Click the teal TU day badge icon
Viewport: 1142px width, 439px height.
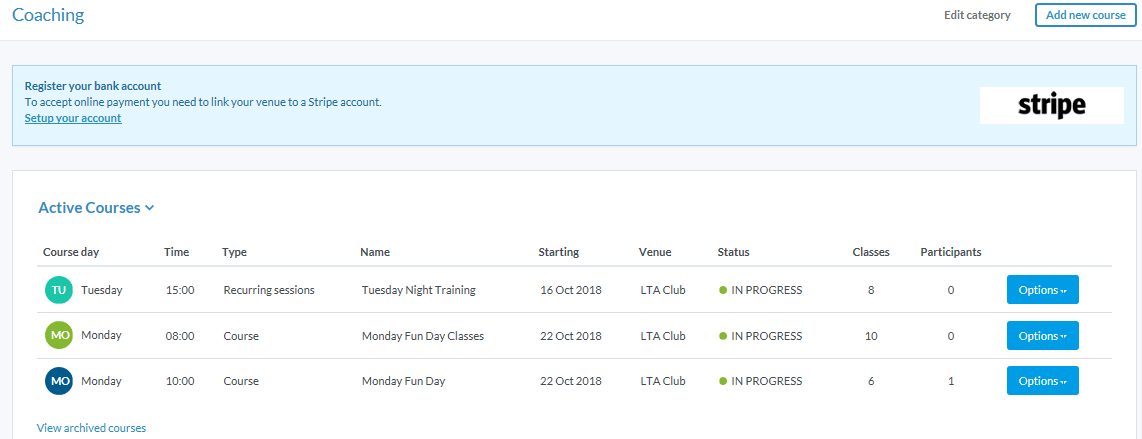pyautogui.click(x=59, y=290)
